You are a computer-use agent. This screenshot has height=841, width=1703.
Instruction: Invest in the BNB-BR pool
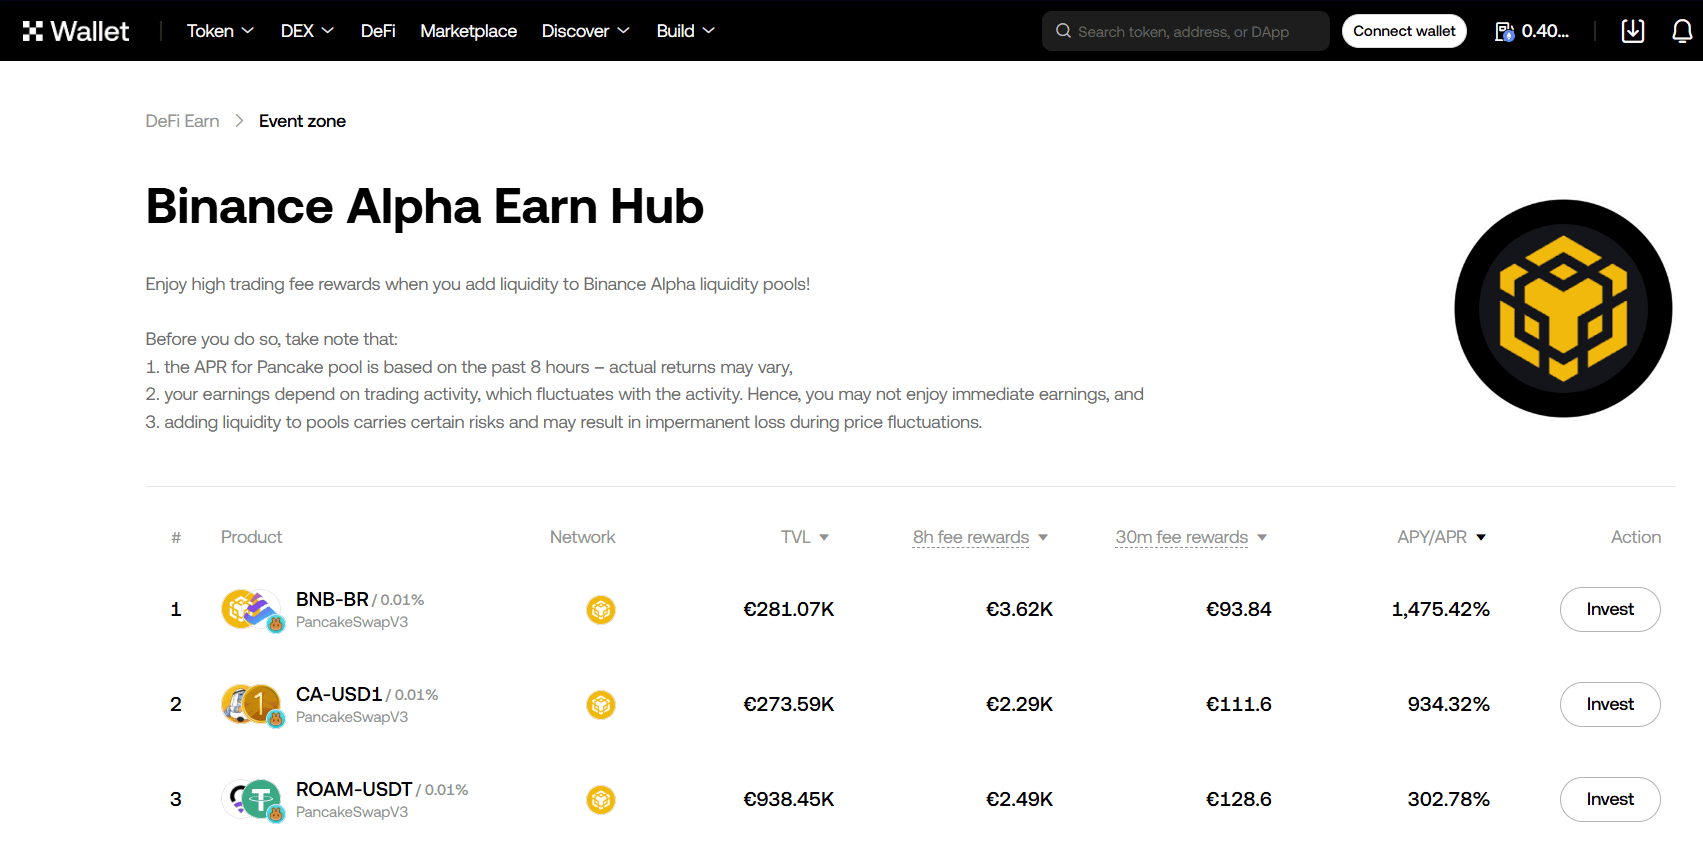click(1609, 609)
